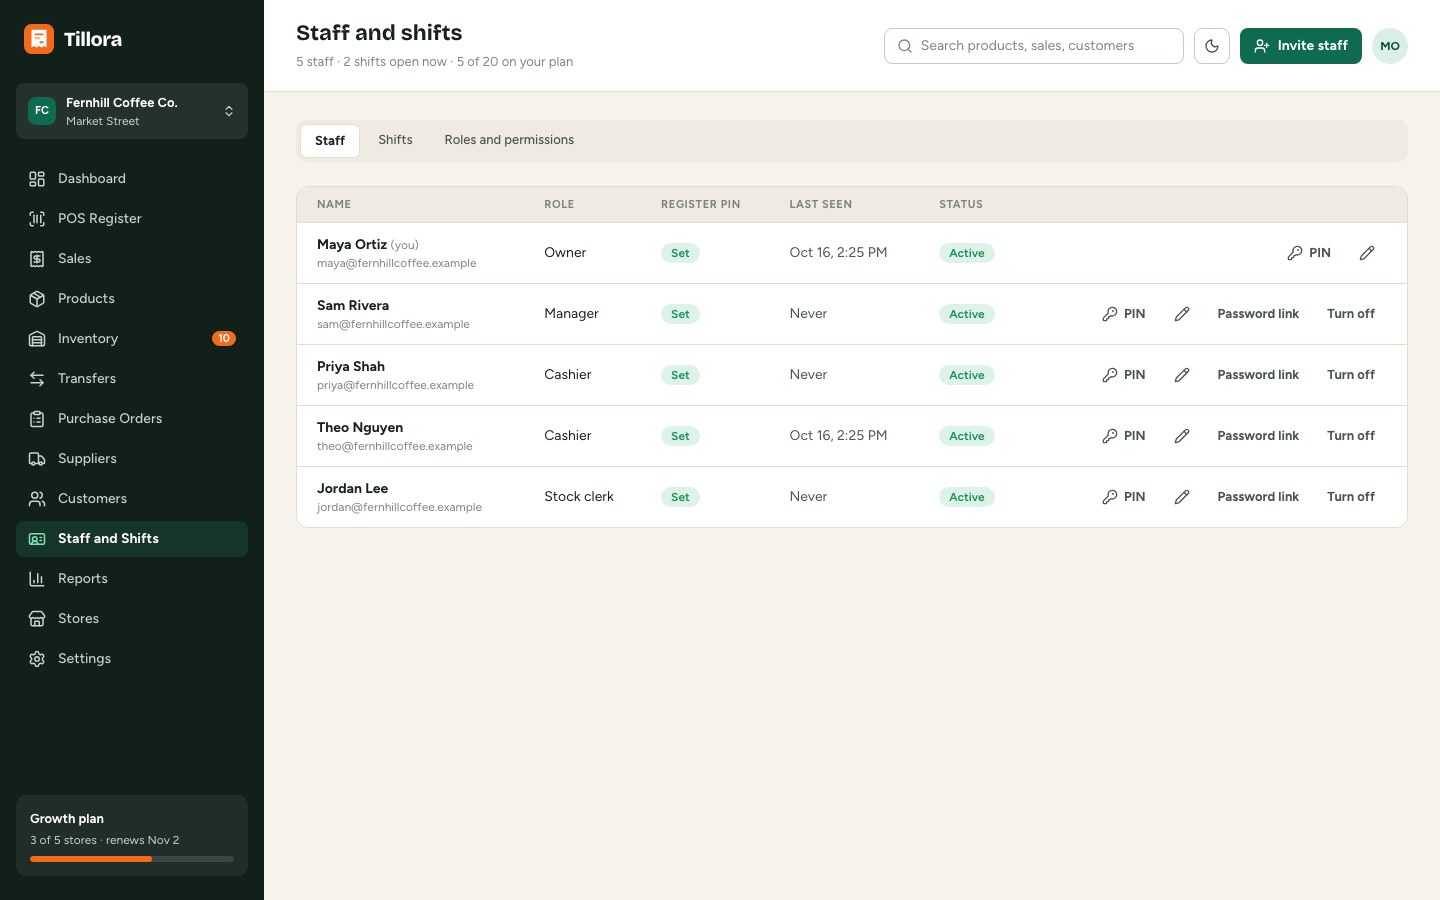Screen dimensions: 1440x900
Task: Click the MO user avatar
Action: pos(1390,46)
